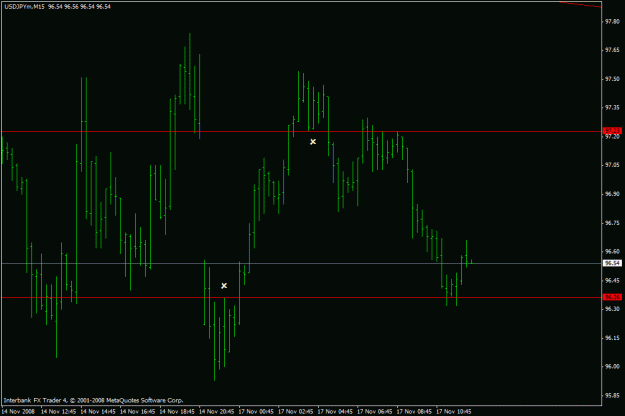This screenshot has width=625, height=416.
Task: Click the 14 Nov 18:45 time label
Action: point(177,411)
